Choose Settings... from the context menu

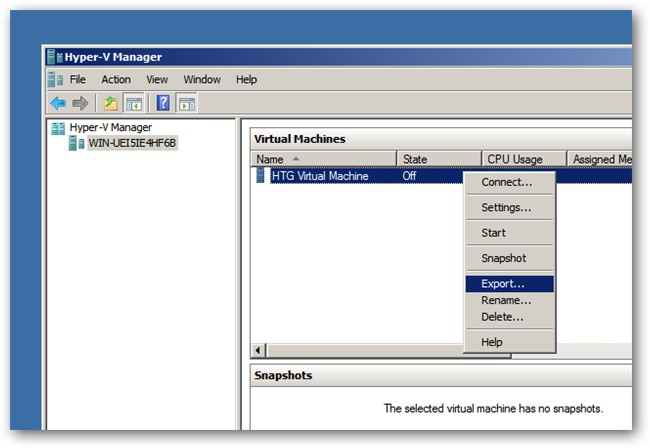(509, 207)
